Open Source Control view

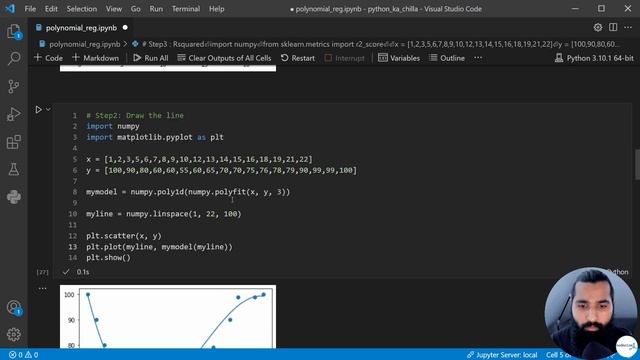[x=13, y=86]
